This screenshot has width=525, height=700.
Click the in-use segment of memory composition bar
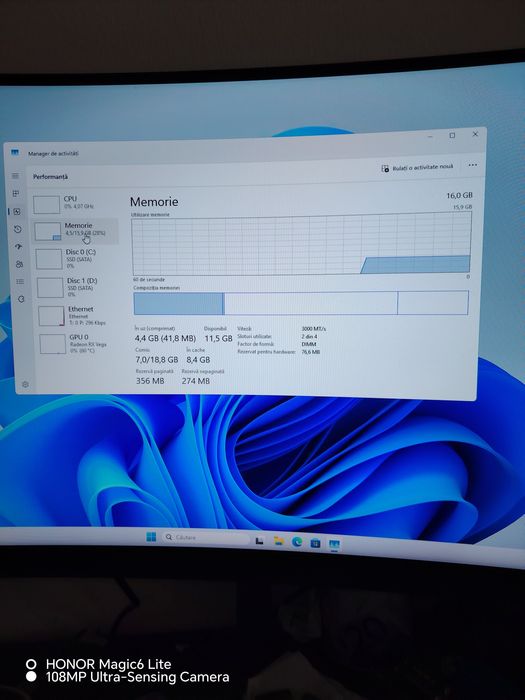pyautogui.click(x=179, y=304)
